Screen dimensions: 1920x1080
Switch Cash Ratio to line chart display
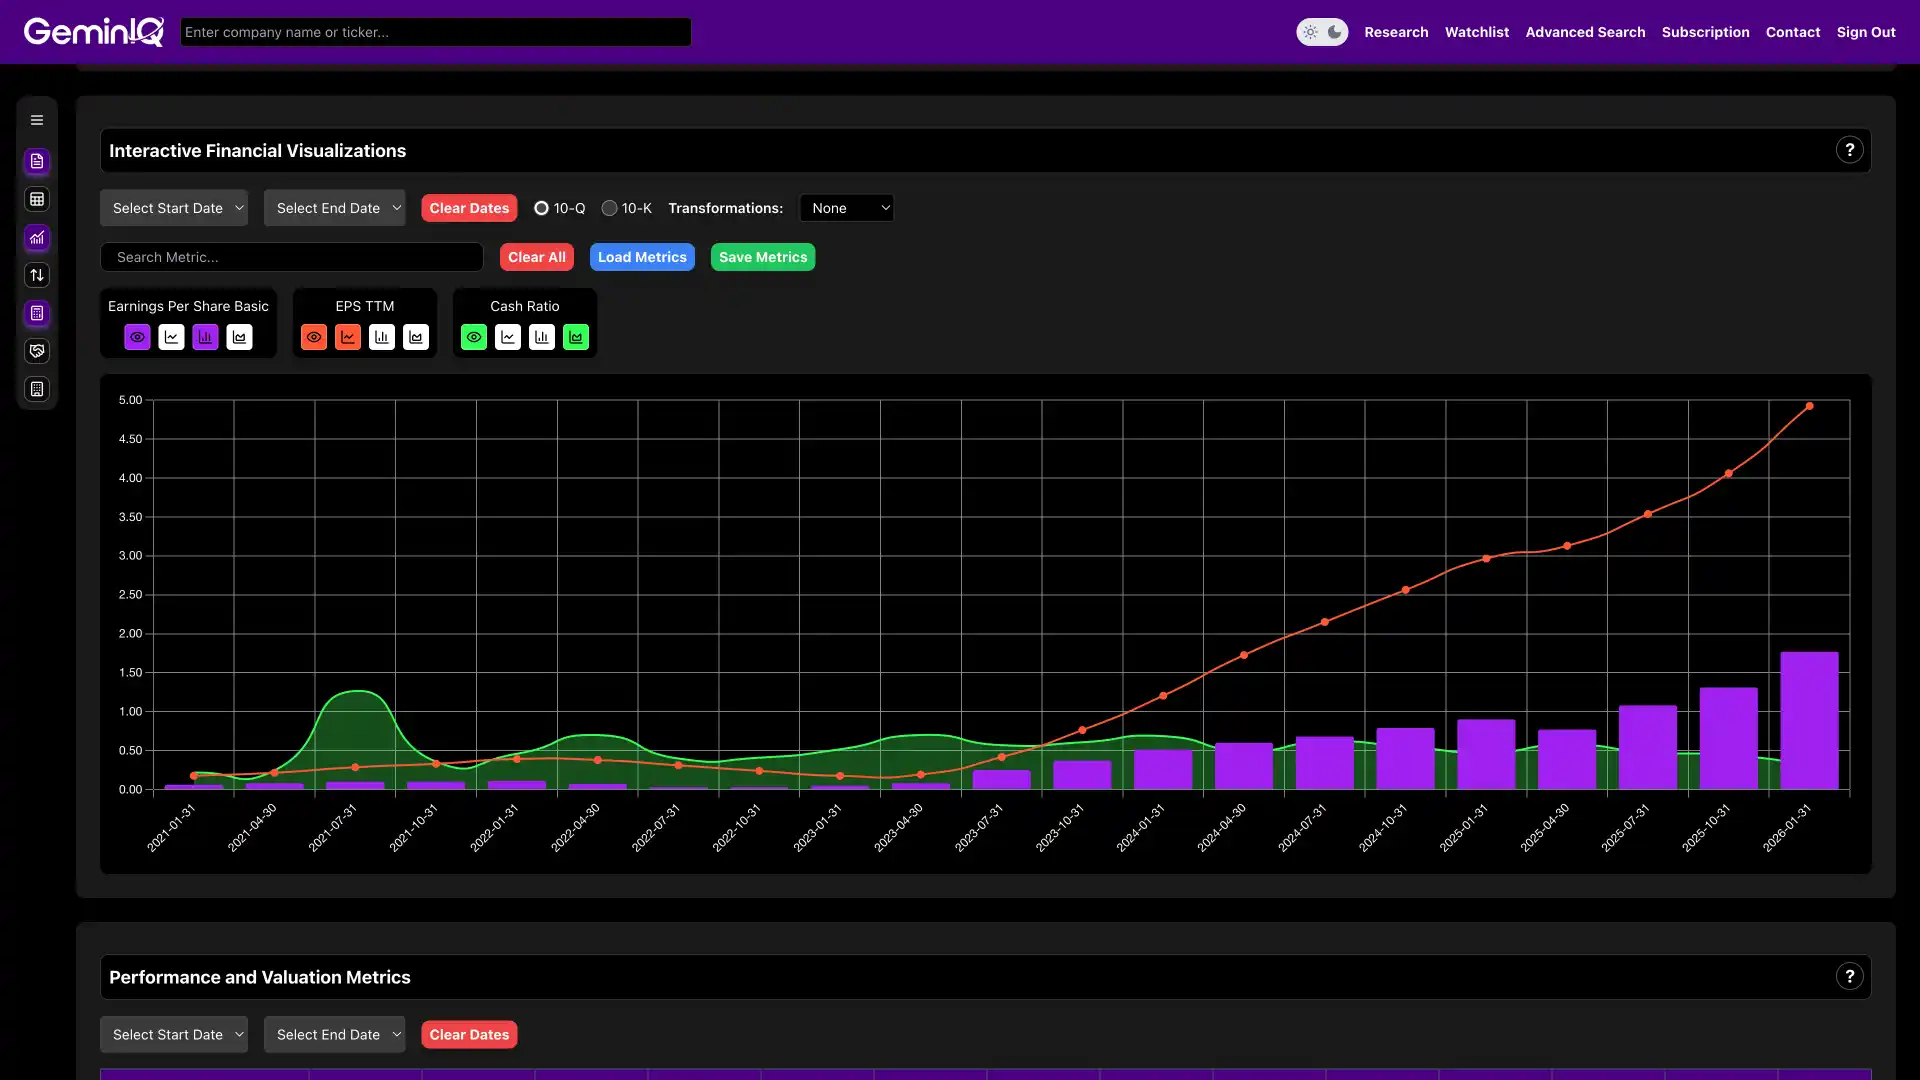click(508, 337)
